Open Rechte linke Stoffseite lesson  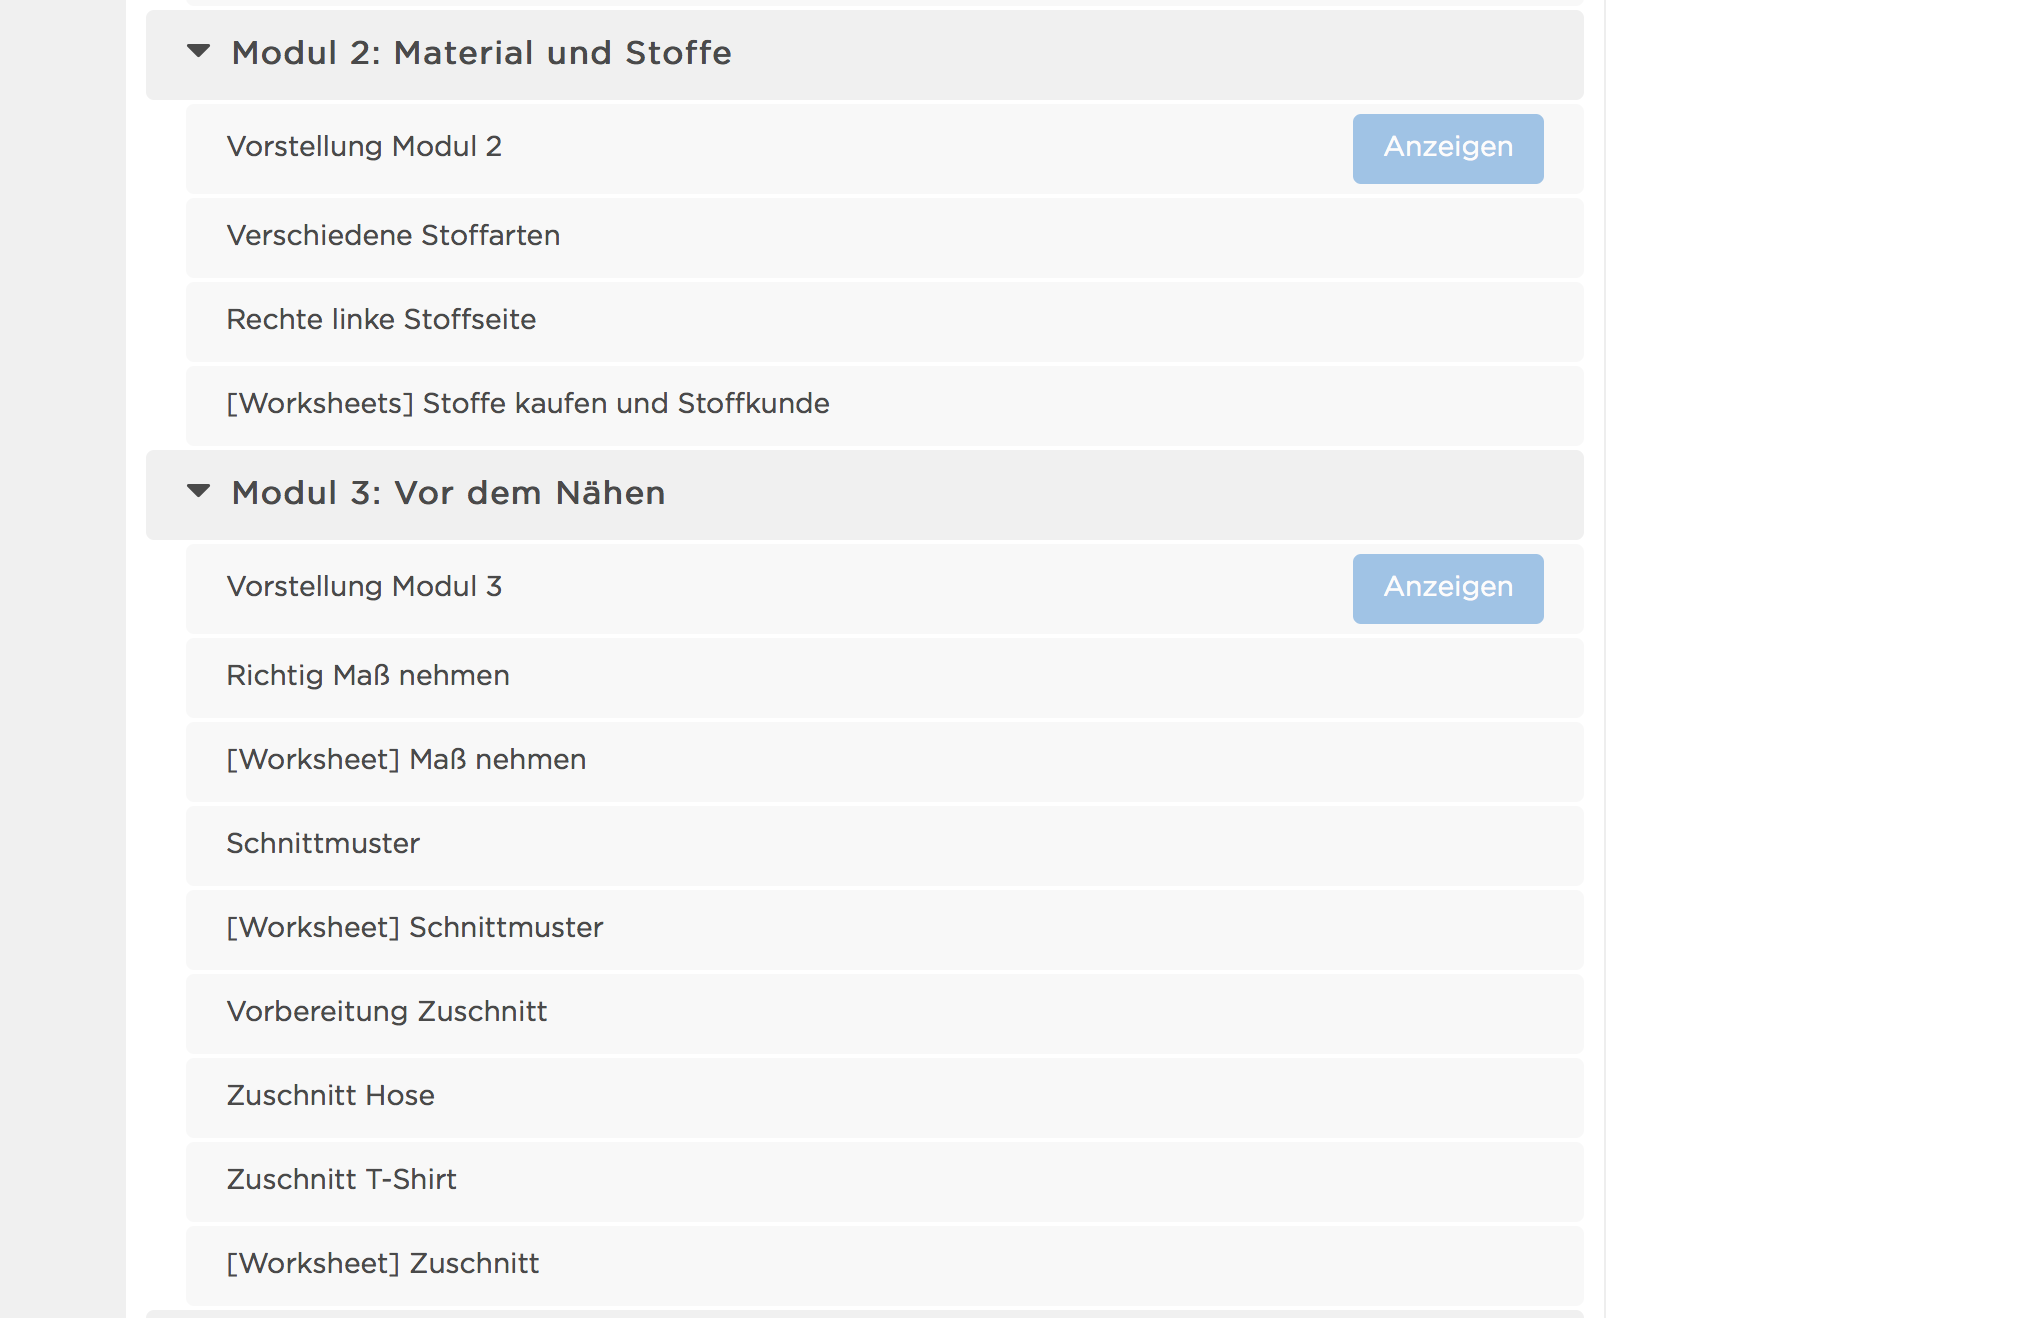381,320
